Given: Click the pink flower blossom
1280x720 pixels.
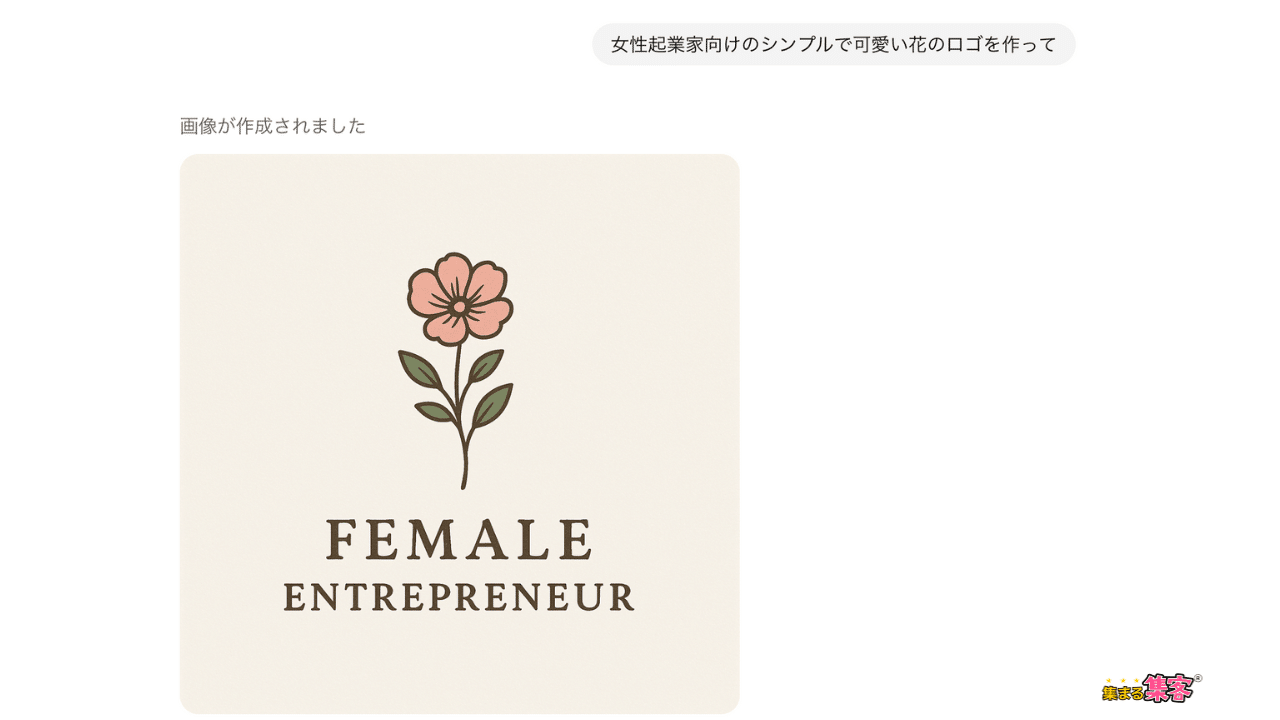Looking at the screenshot, I should (x=460, y=299).
